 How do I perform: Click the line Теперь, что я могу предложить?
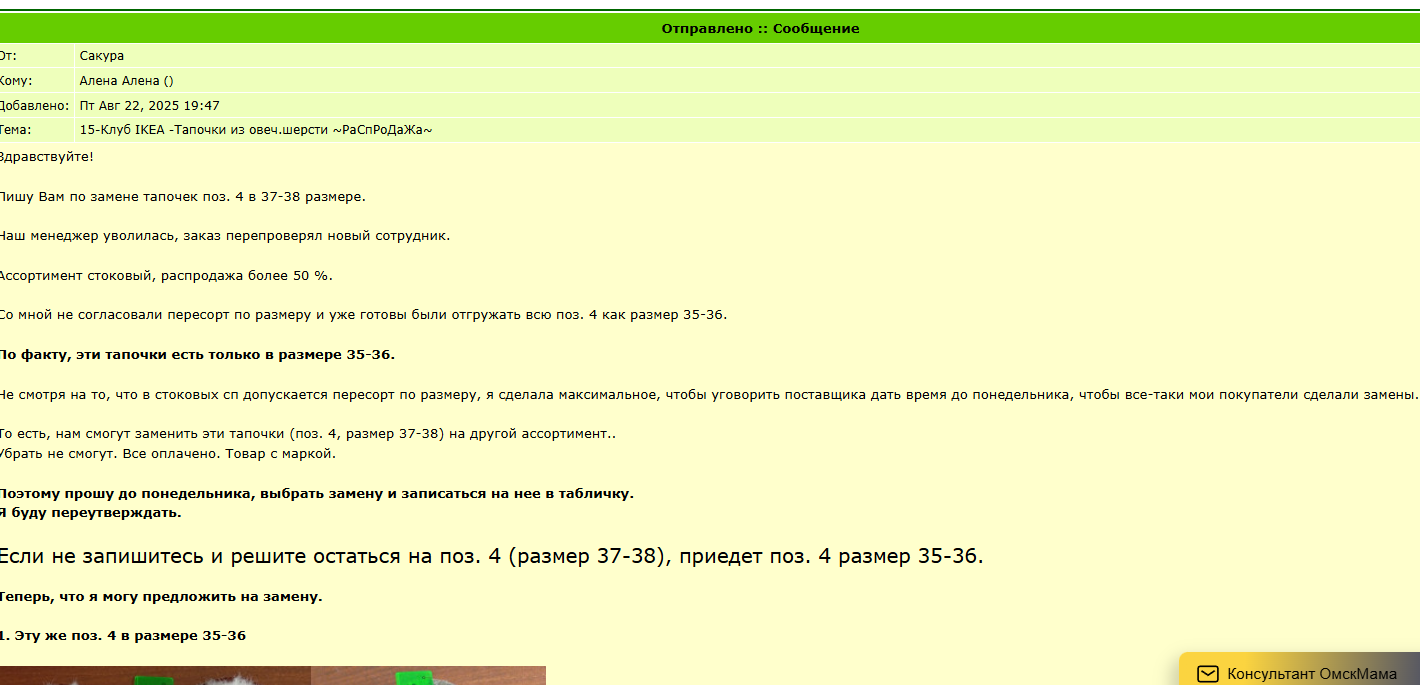(160, 598)
